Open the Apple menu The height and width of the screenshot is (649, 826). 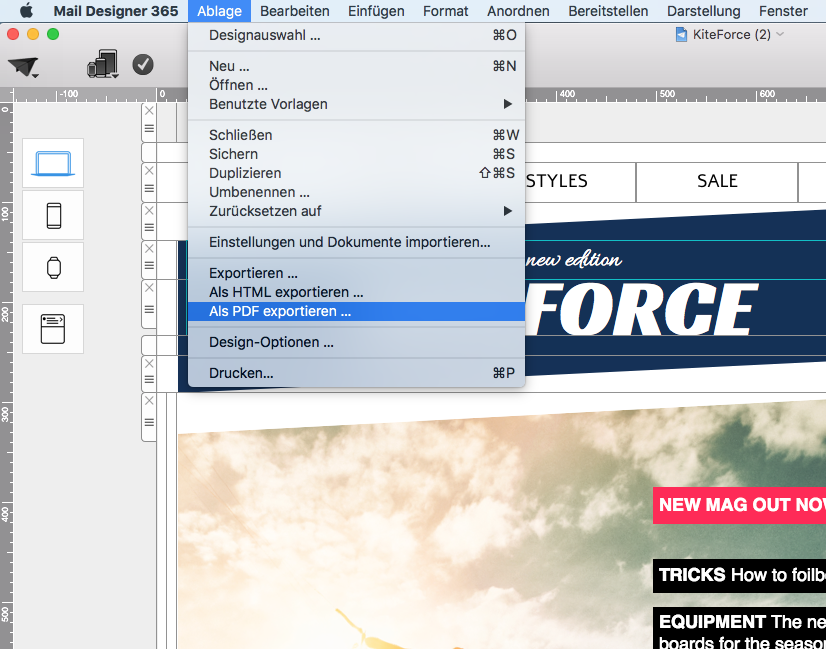point(26,11)
